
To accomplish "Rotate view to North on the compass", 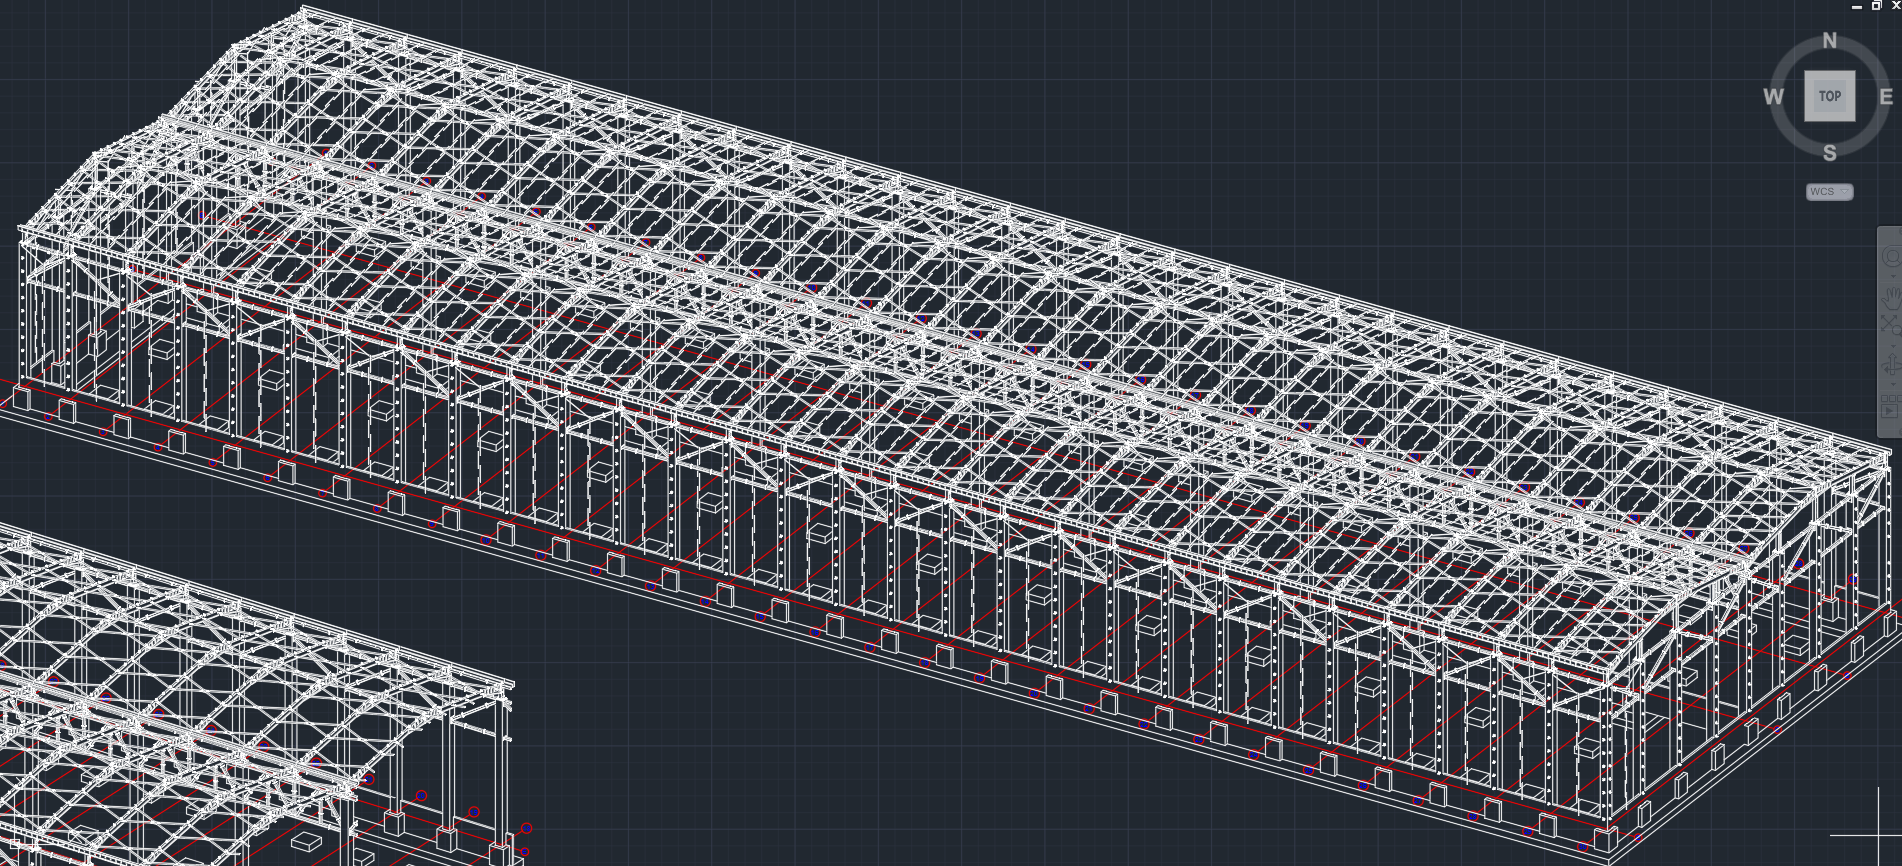I will coord(1829,41).
